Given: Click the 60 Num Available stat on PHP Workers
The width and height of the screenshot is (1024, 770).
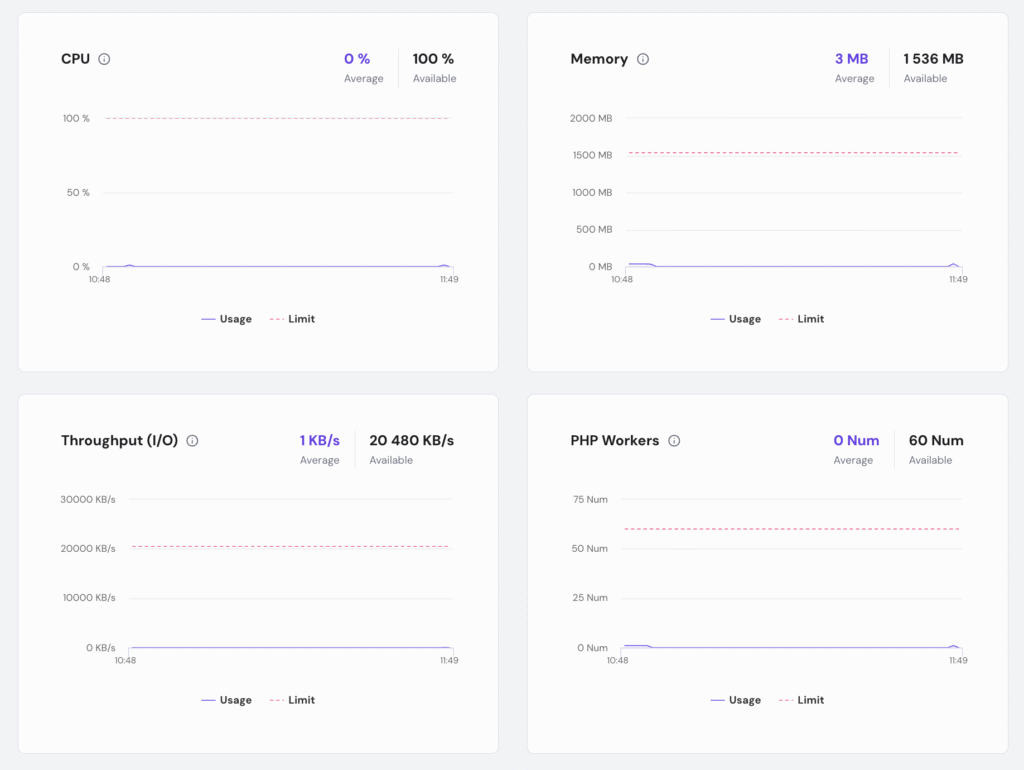Looking at the screenshot, I should 935,450.
